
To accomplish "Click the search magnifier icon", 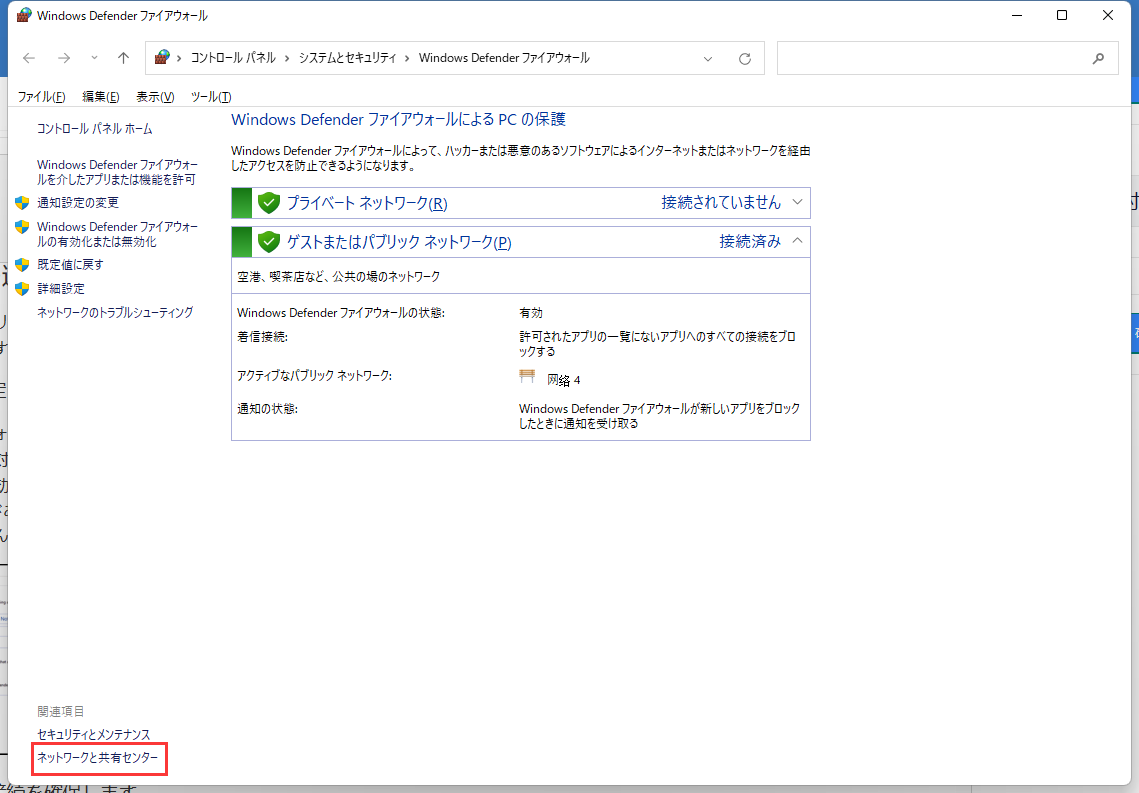I will tap(1099, 58).
